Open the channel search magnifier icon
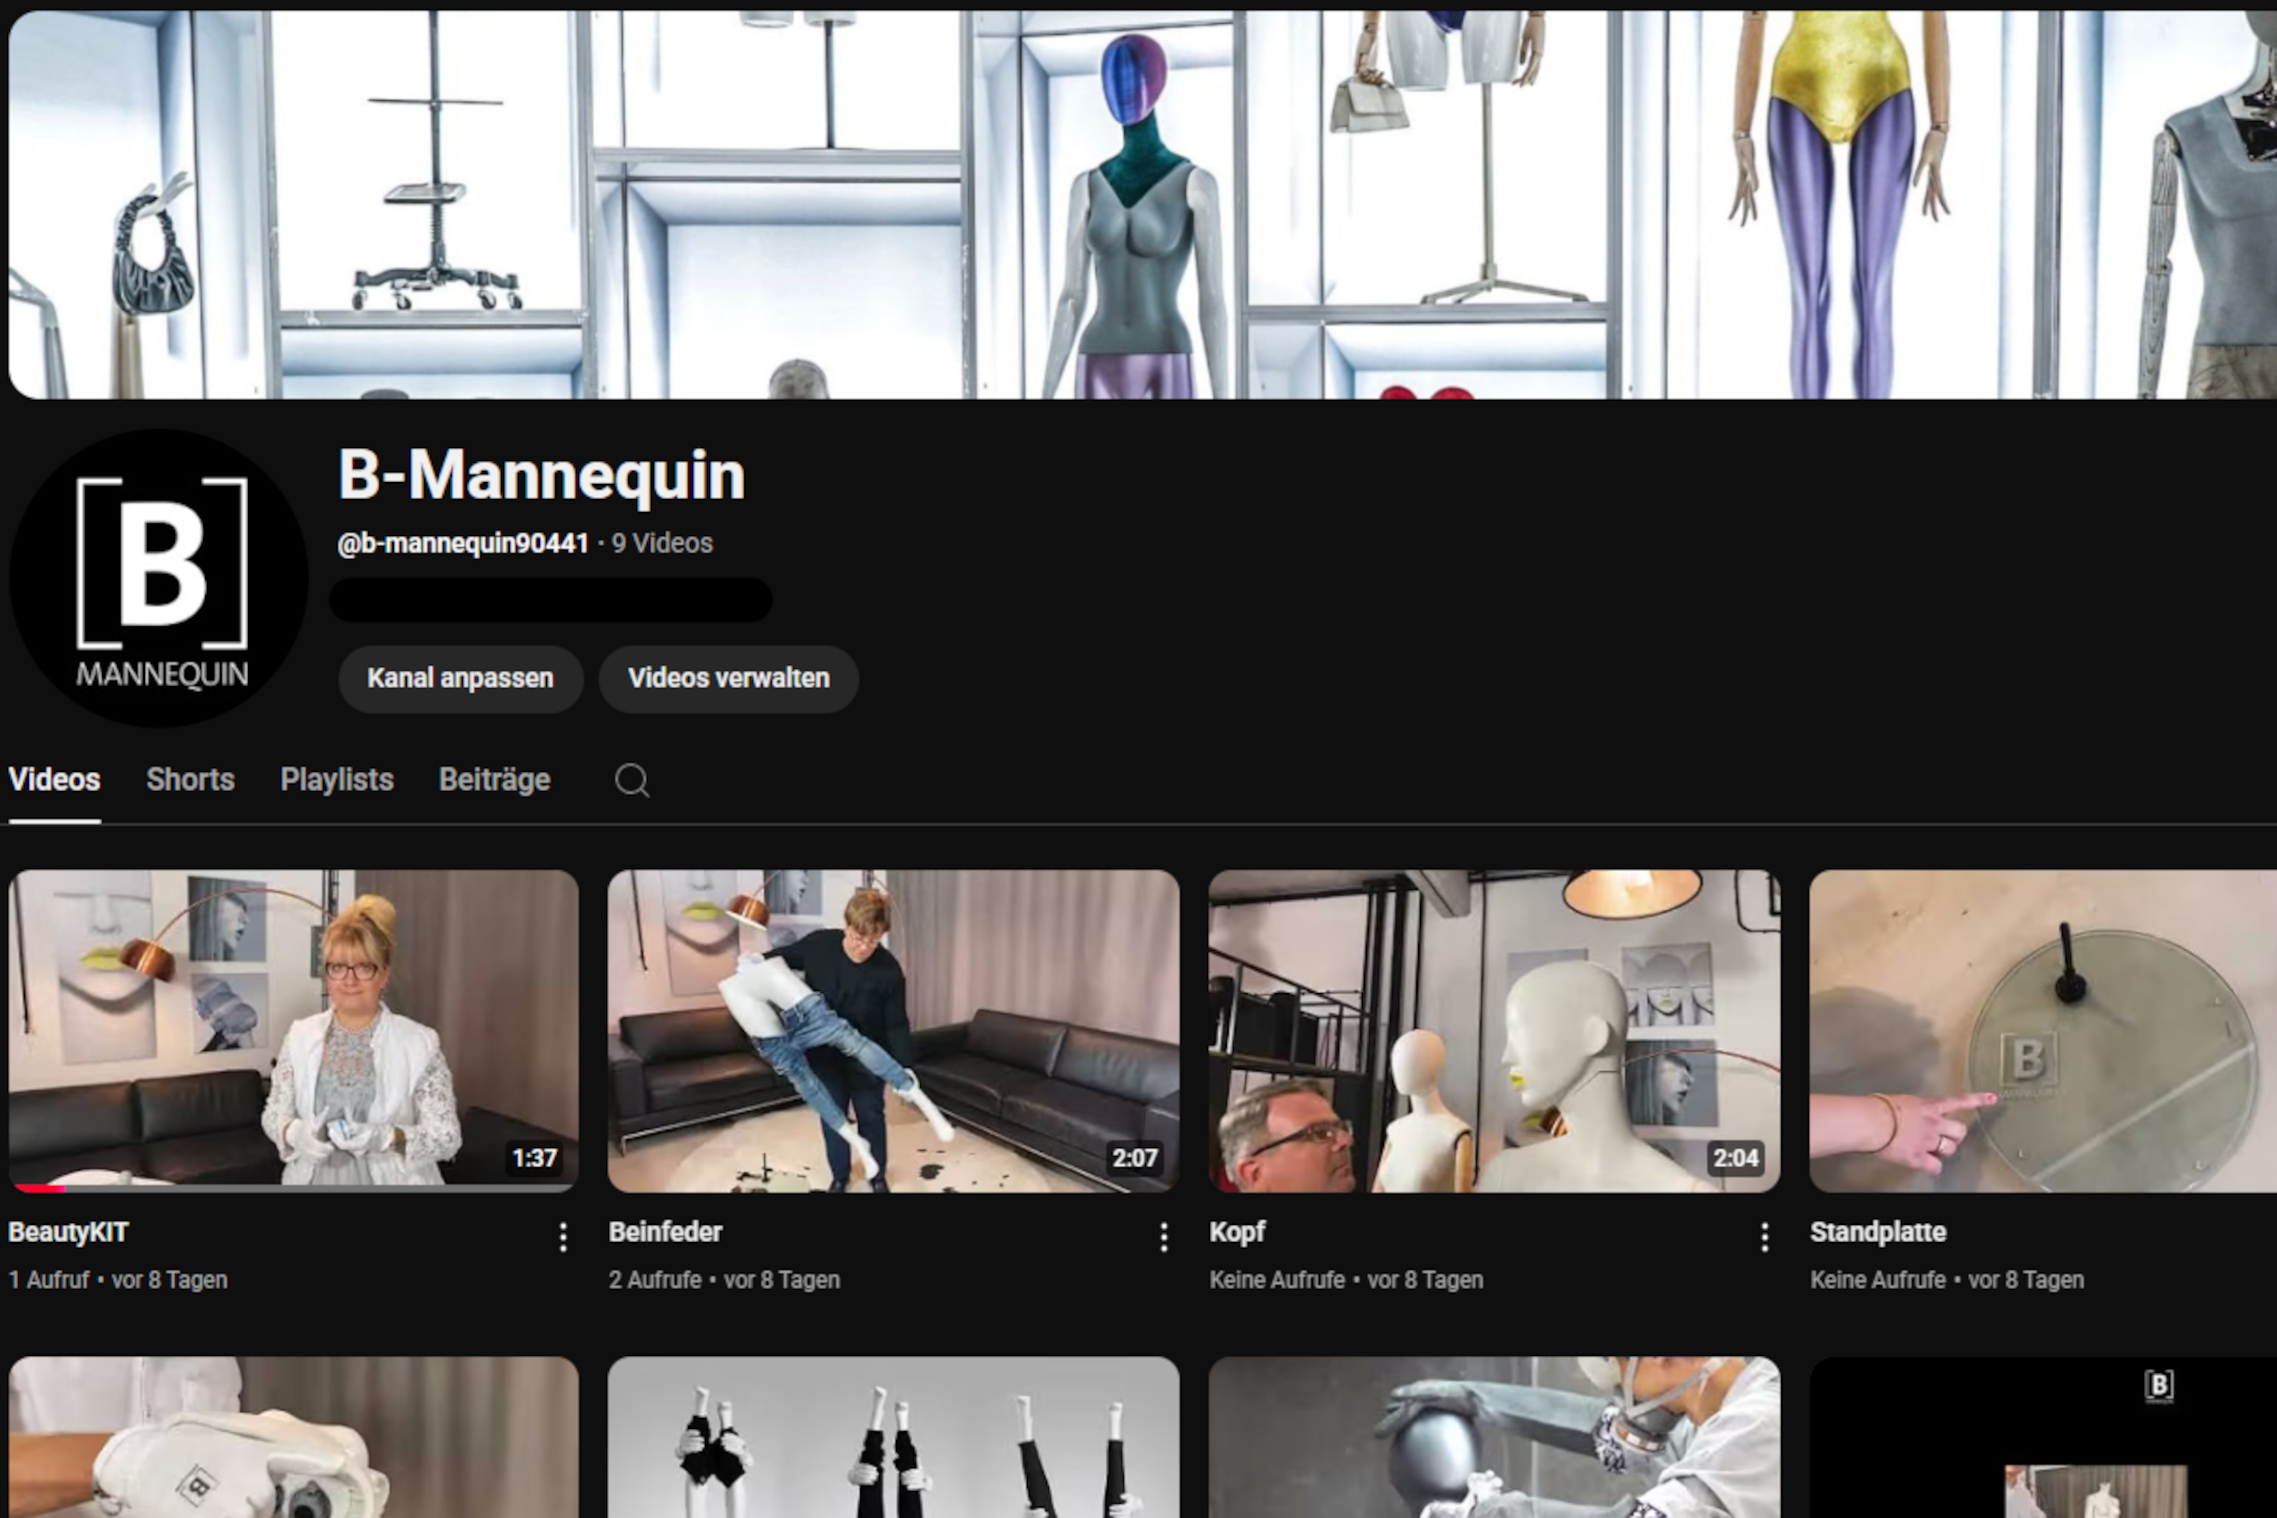This screenshot has width=2277, height=1518. (632, 780)
